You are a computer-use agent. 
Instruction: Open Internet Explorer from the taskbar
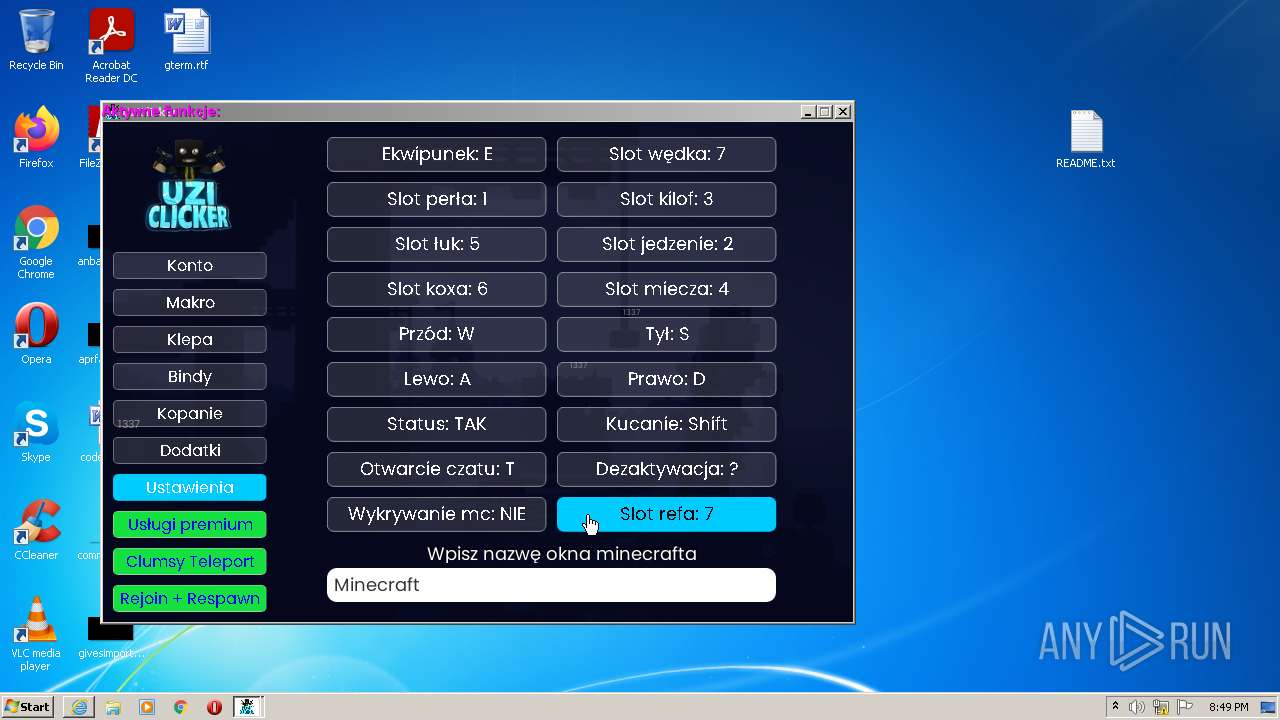pyautogui.click(x=79, y=707)
